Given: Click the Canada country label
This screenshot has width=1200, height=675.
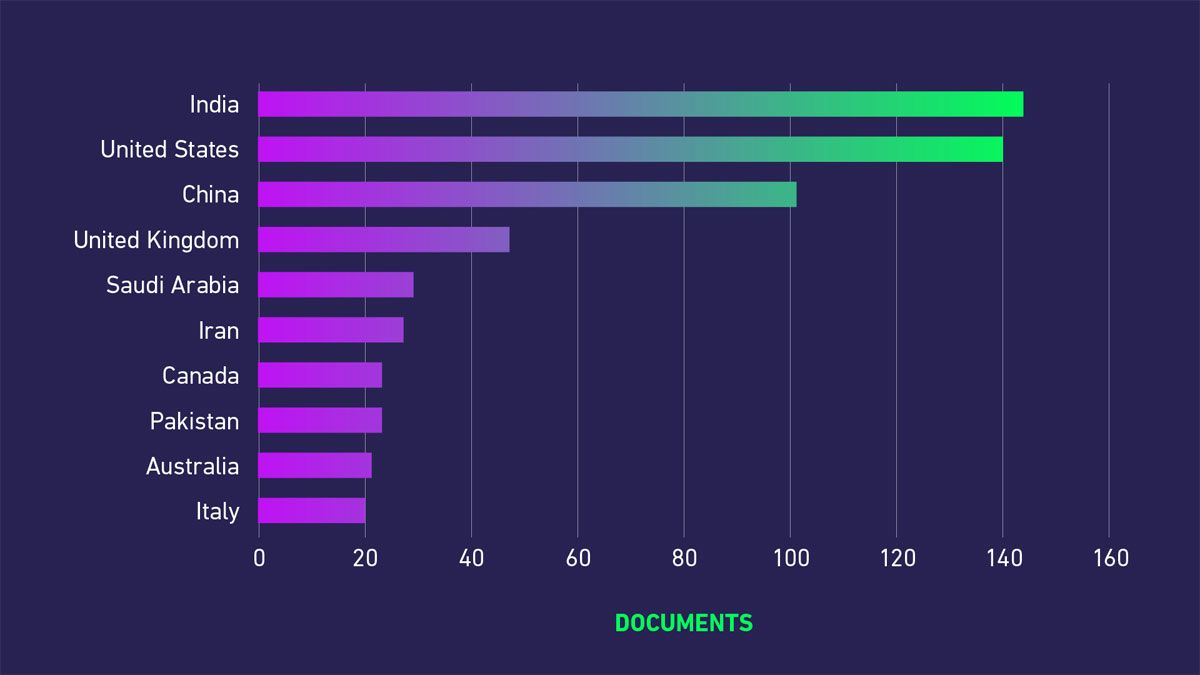Looking at the screenshot, I should (x=201, y=375).
